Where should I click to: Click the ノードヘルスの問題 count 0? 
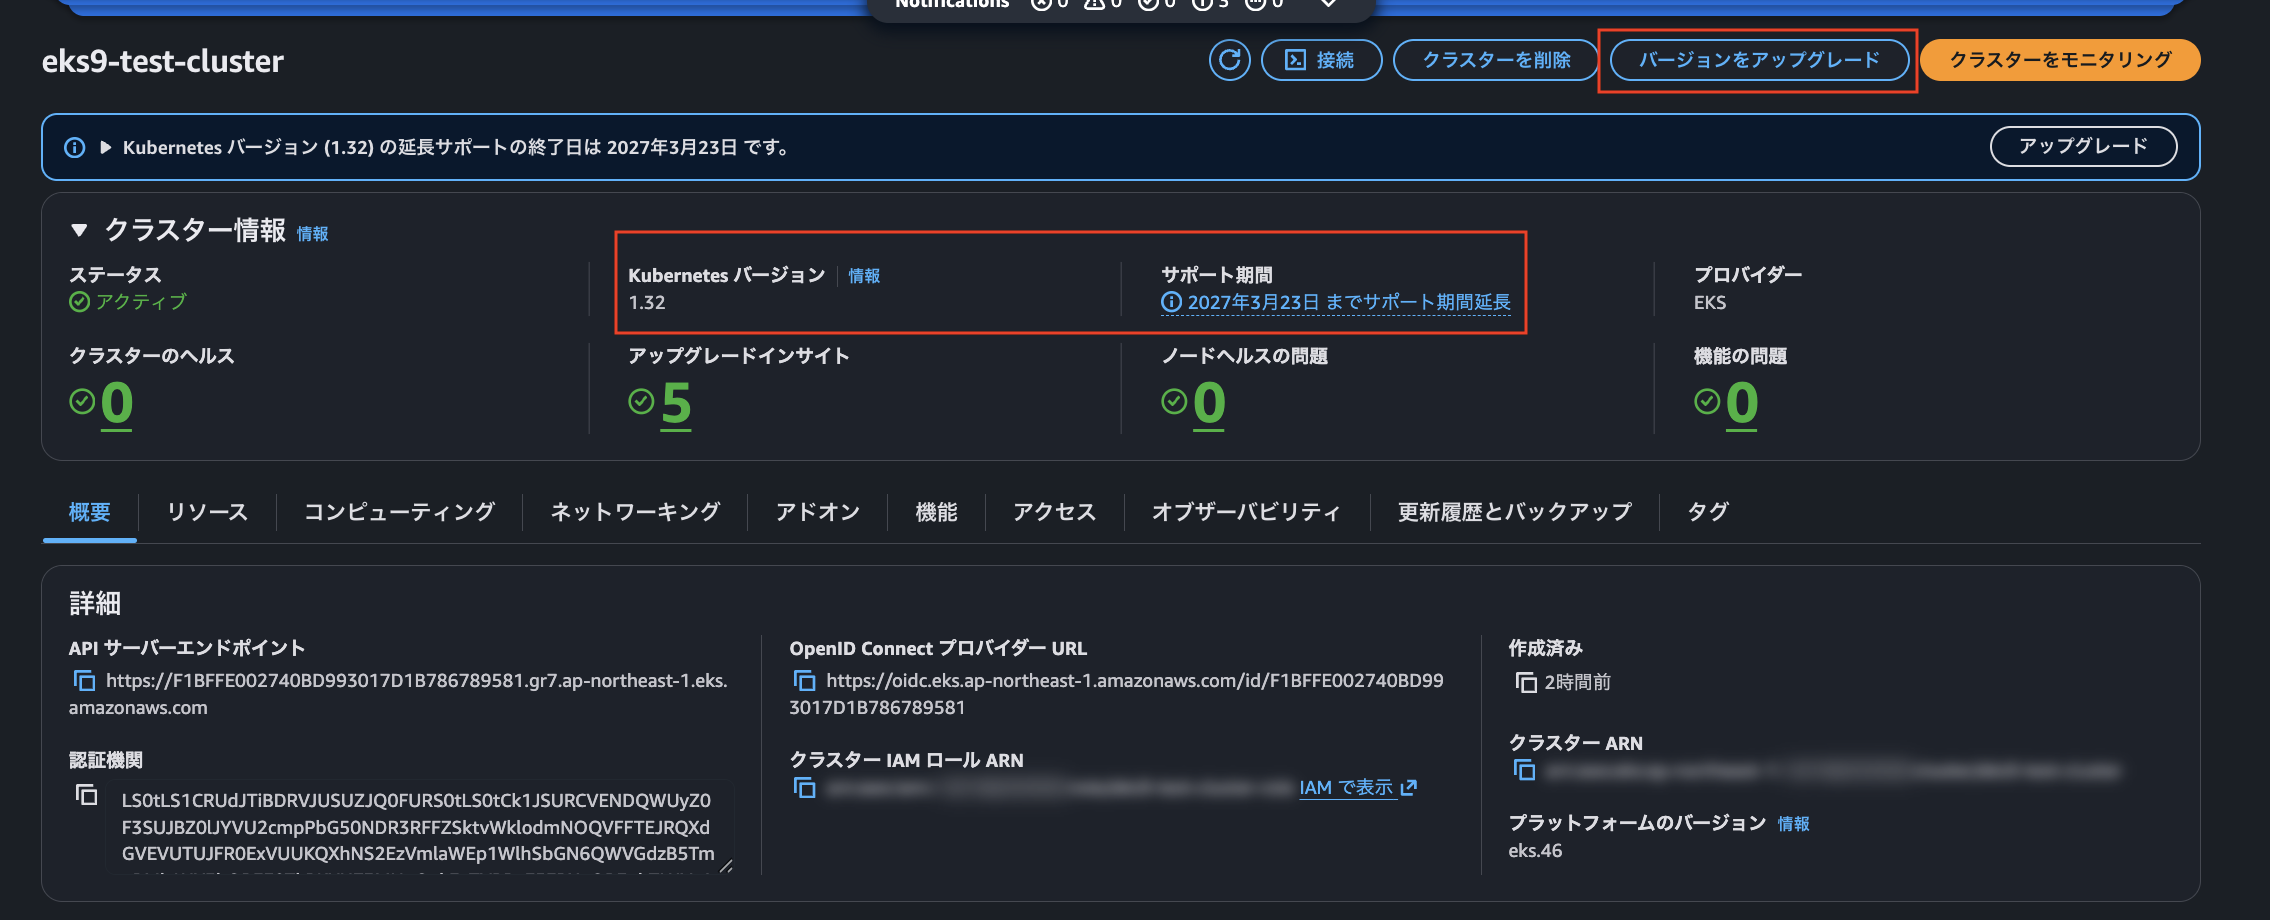[x=1209, y=403]
